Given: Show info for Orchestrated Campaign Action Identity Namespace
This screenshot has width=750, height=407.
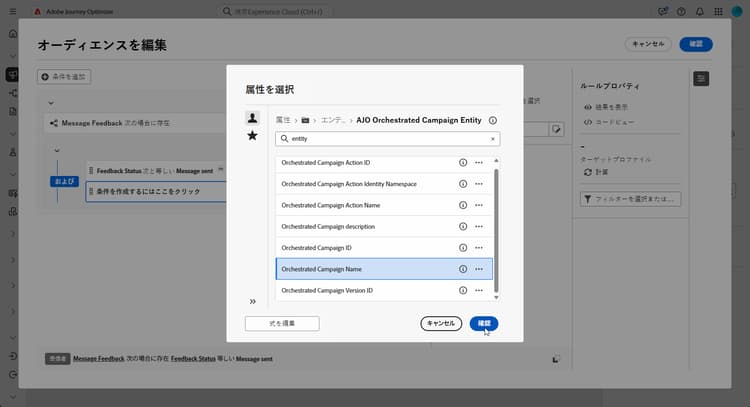Looking at the screenshot, I should coord(463,184).
